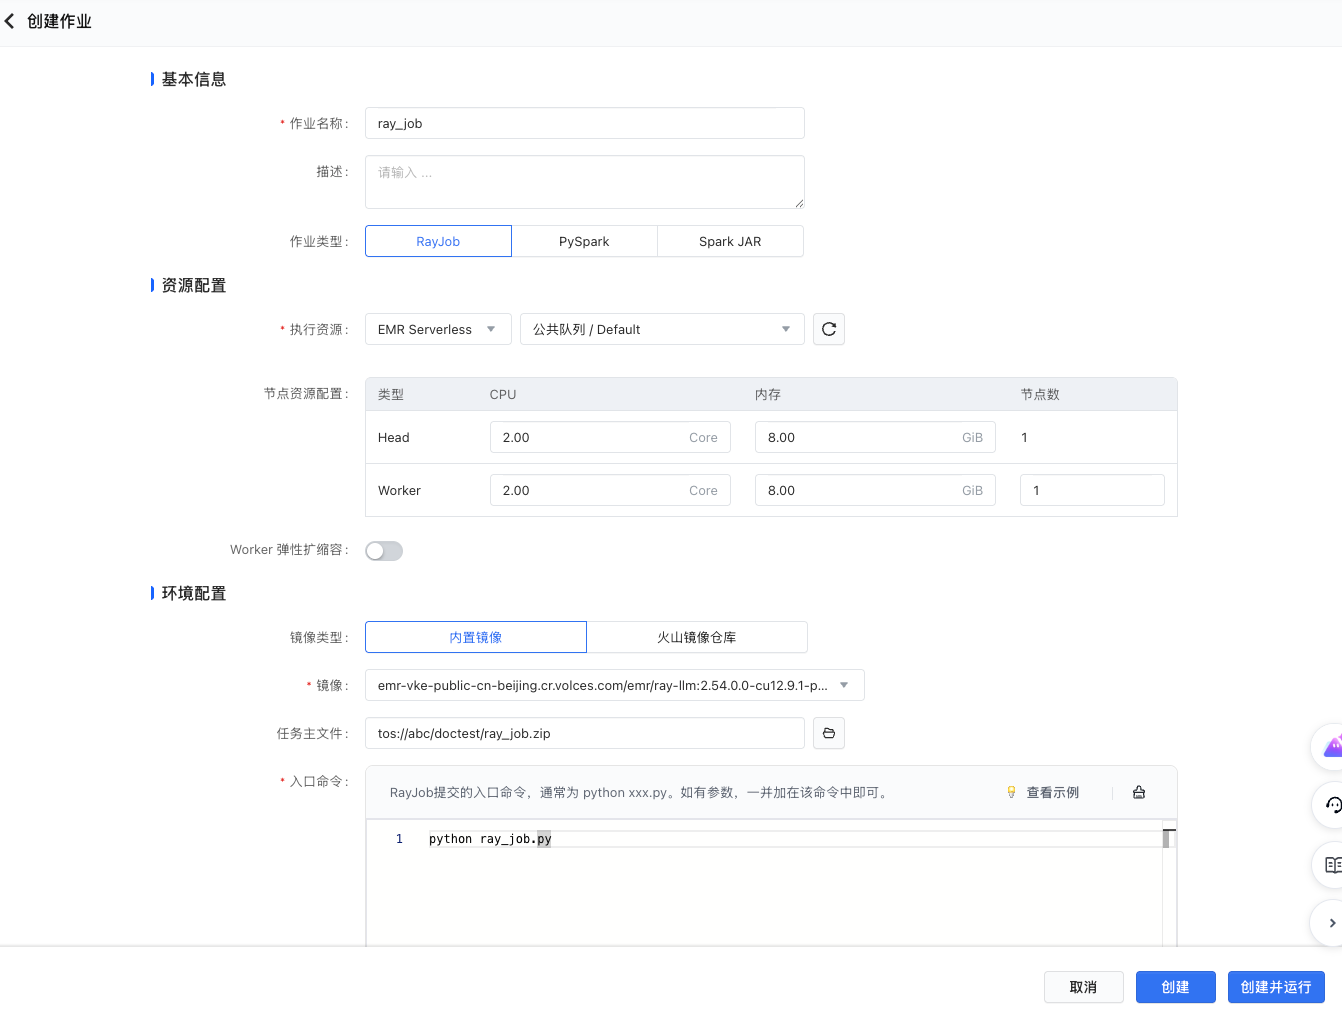Screen dimensions: 1342x1017
Task: Open the lightbulb 查看示例 icon
Action: point(1011,792)
